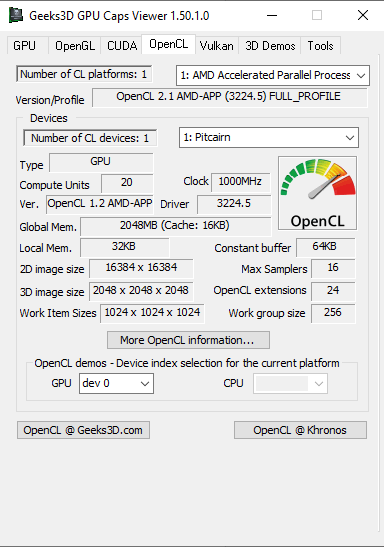Click the Global Mem. value 2048MB

(x=175, y=226)
